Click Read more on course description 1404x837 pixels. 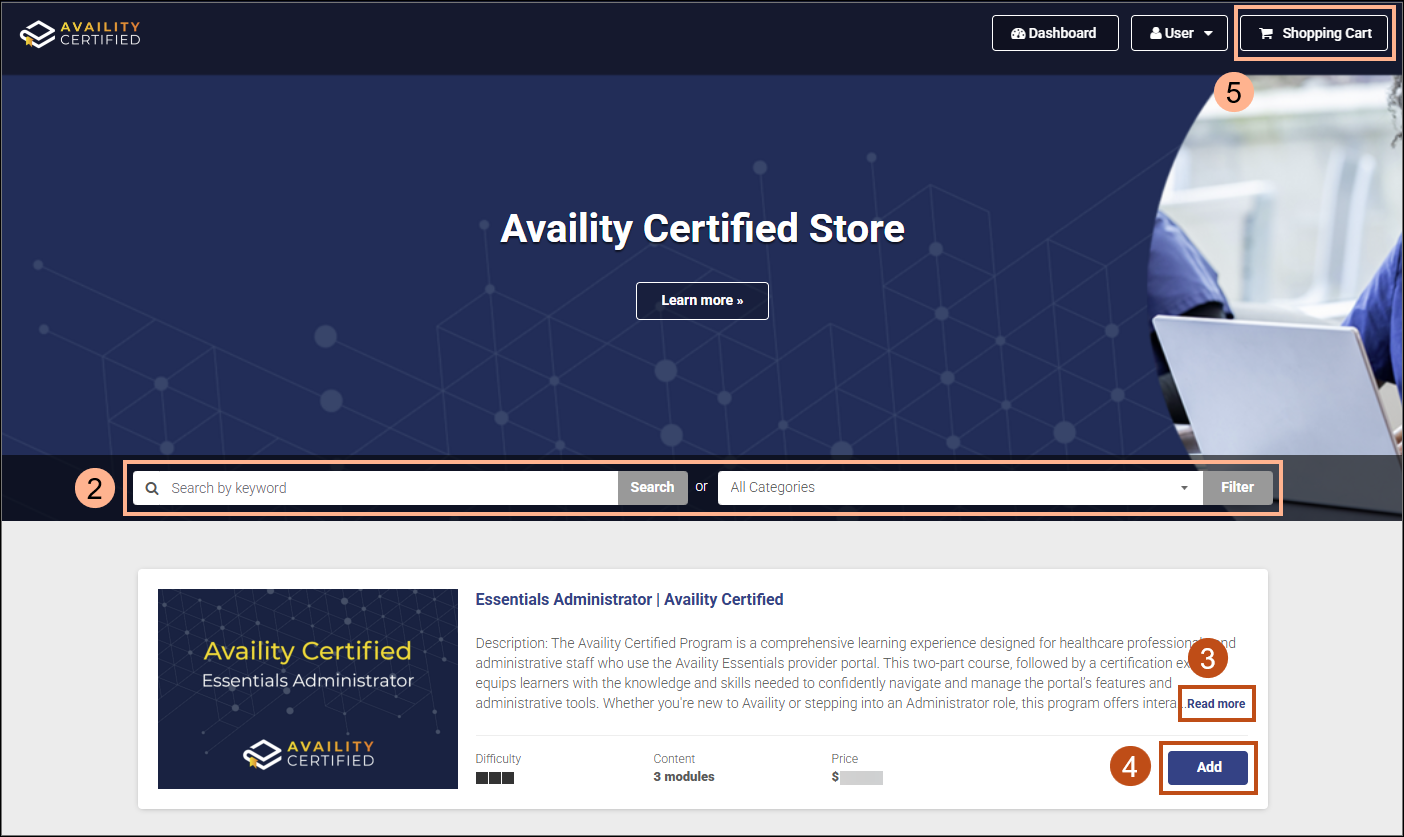(1216, 704)
